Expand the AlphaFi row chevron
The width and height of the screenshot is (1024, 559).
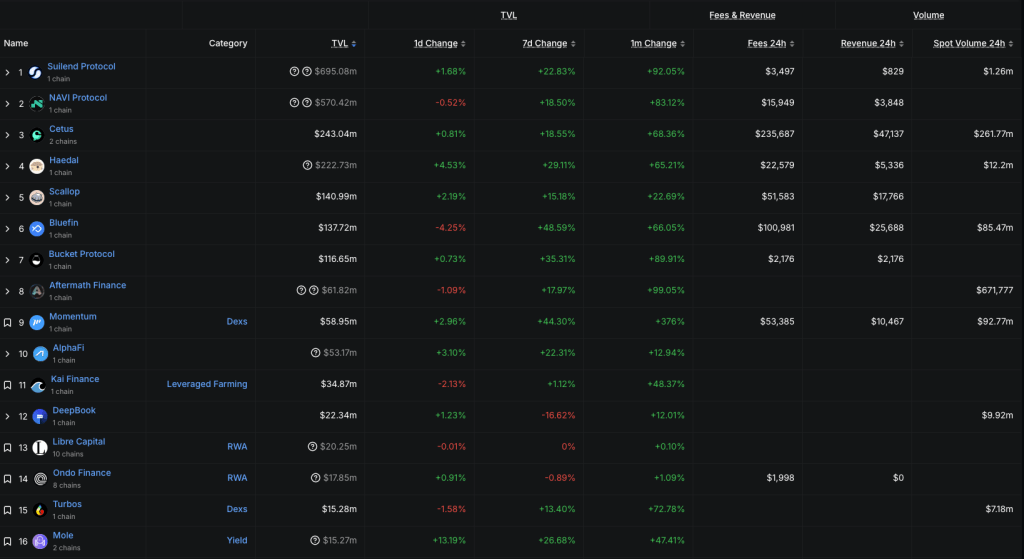tap(8, 354)
